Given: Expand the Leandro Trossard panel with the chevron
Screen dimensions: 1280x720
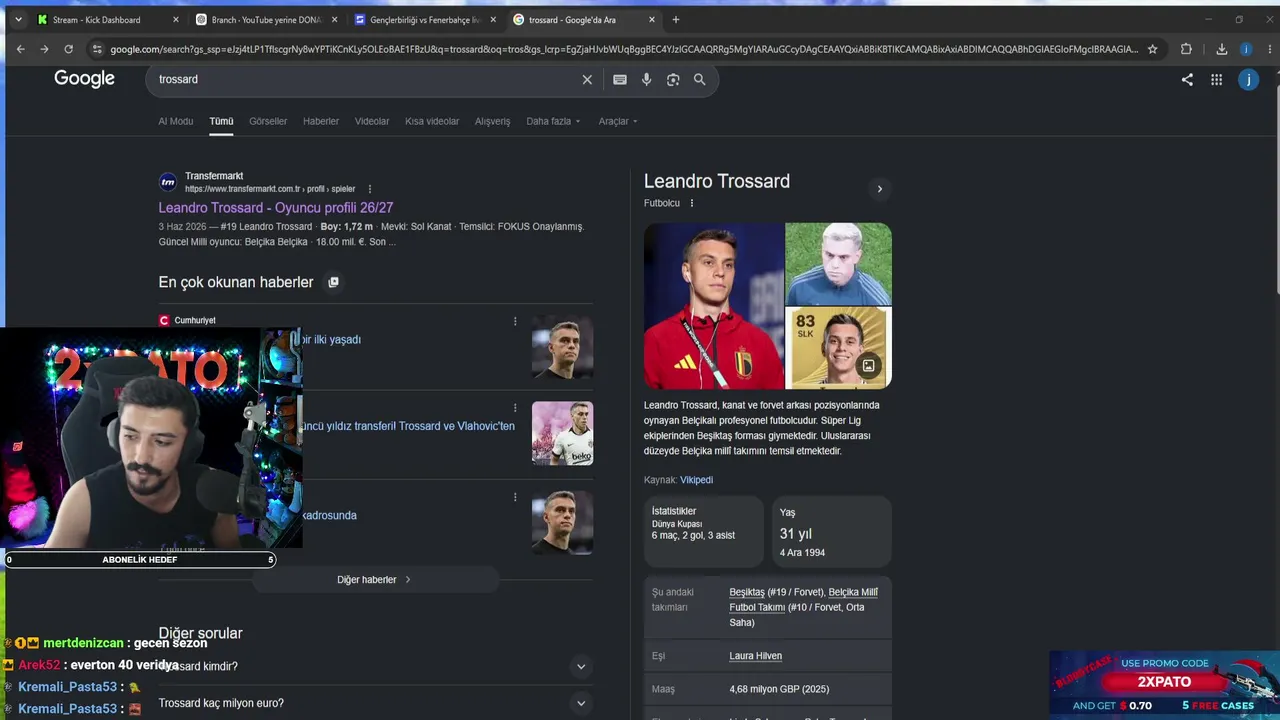Looking at the screenshot, I should [880, 189].
